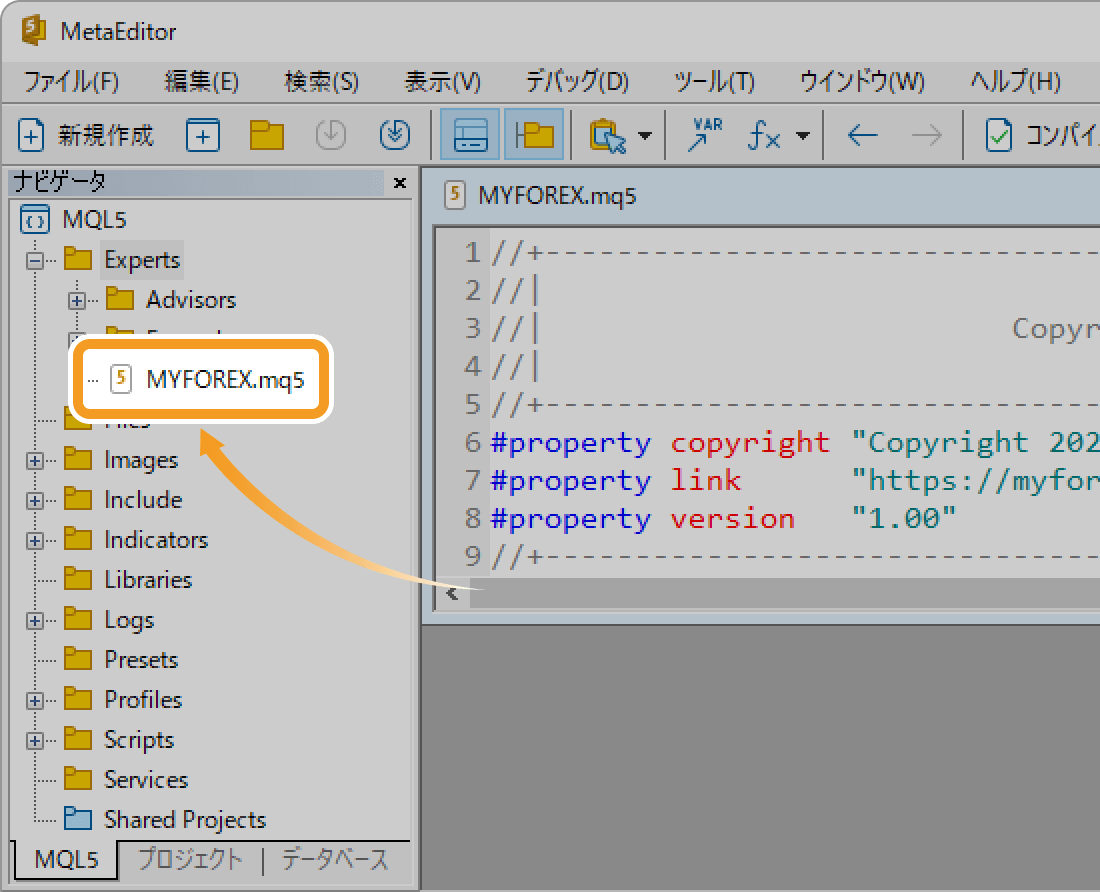The height and width of the screenshot is (892, 1100).
Task: Select the Include folder
Action: click(x=142, y=500)
